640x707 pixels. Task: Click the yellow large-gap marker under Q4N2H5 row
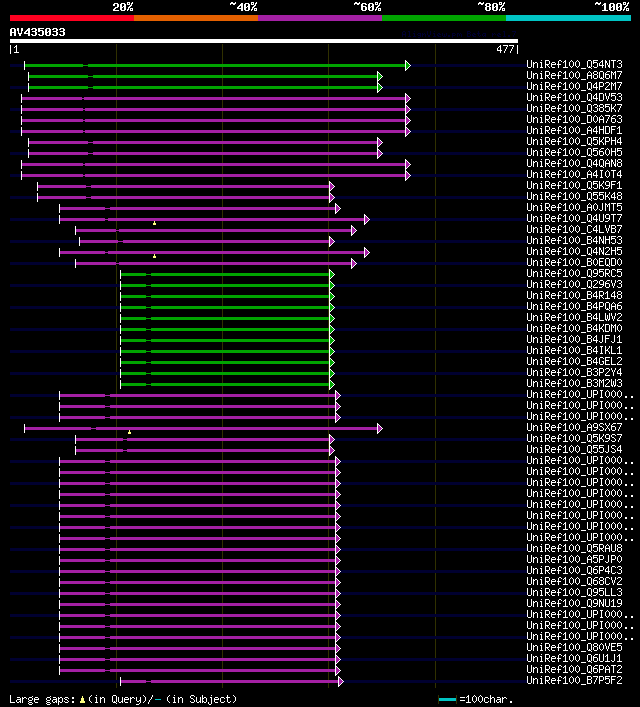[154, 256]
